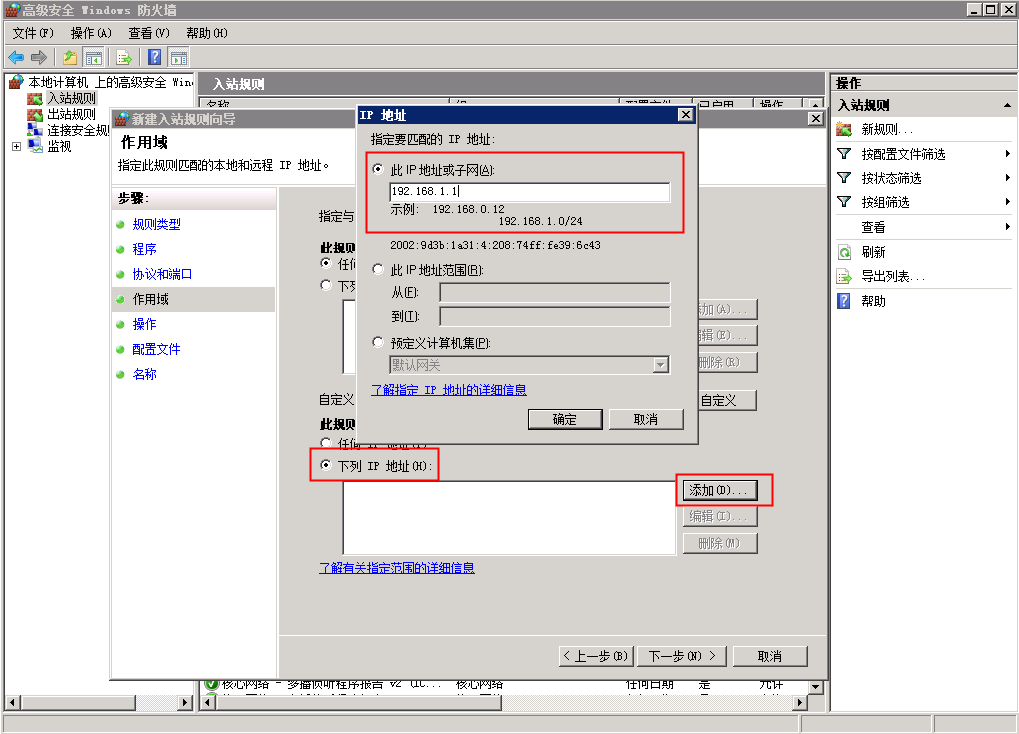1019x734 pixels.
Task: Select the 此 IP 地址范围 radio button
Action: [378, 269]
